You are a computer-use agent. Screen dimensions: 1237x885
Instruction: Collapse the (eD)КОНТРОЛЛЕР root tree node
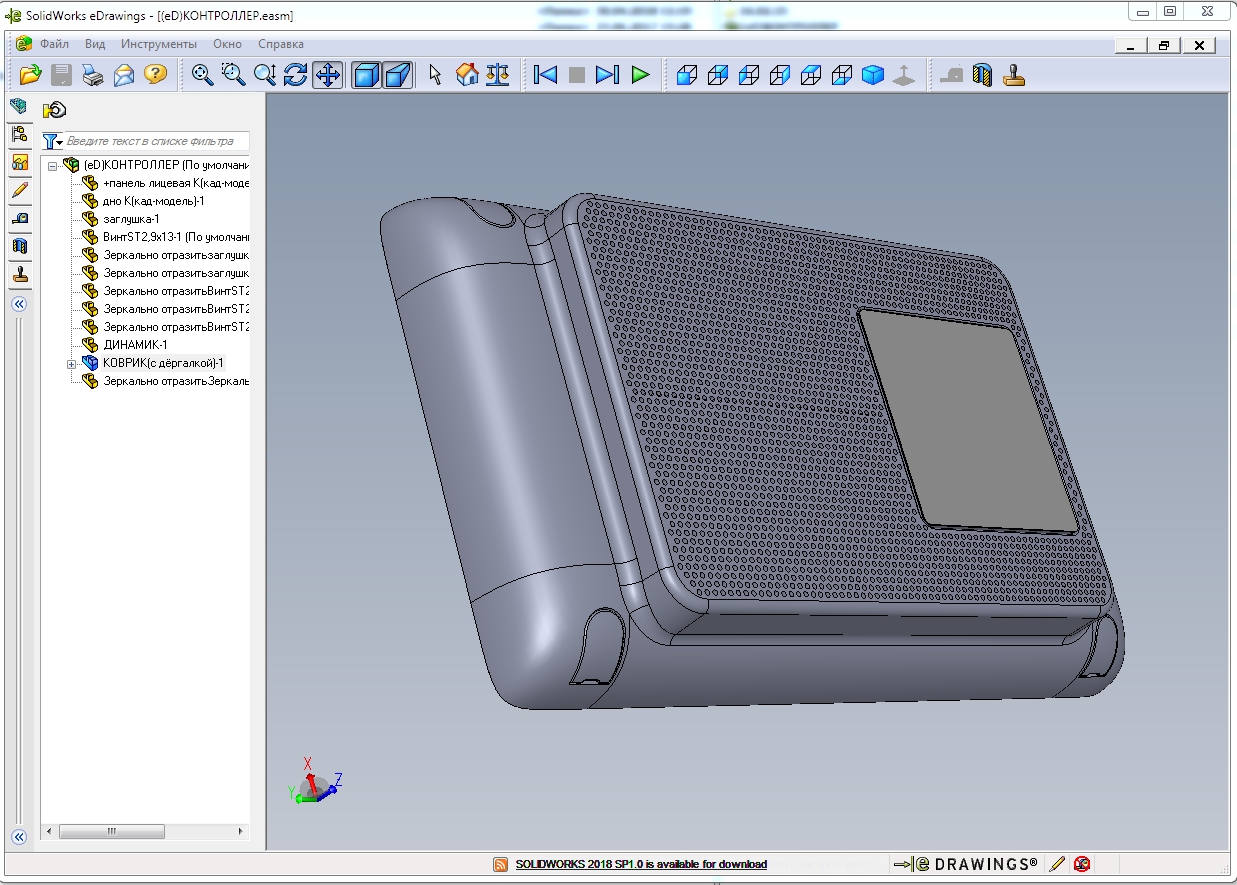pos(53,165)
